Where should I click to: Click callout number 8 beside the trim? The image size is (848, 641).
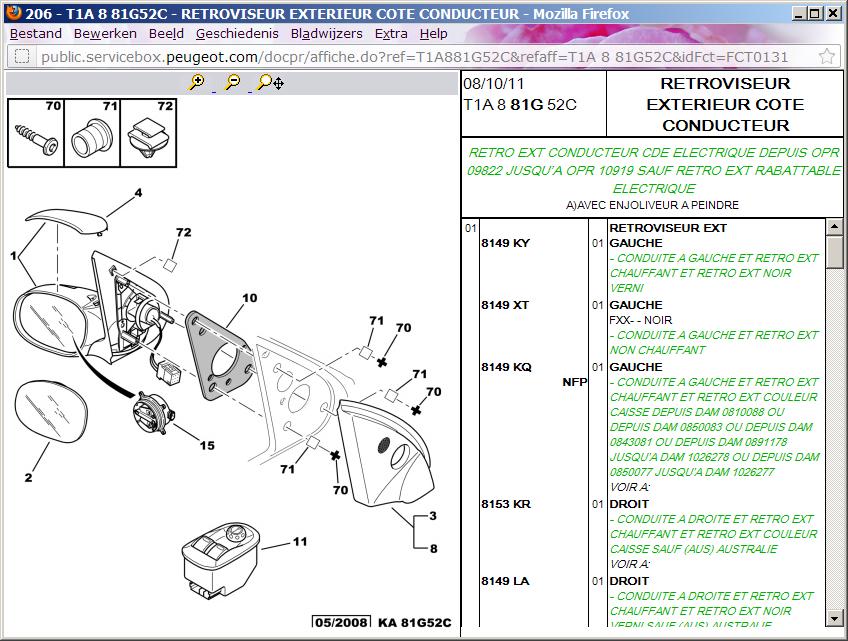coord(434,549)
